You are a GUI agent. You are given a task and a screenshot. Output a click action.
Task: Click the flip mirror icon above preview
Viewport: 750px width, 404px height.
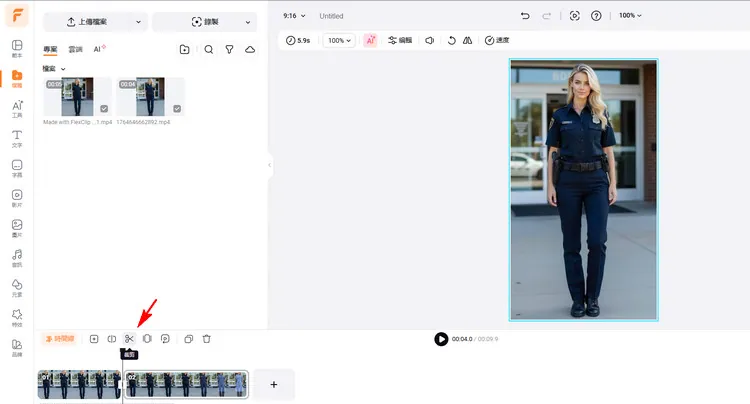pos(467,41)
